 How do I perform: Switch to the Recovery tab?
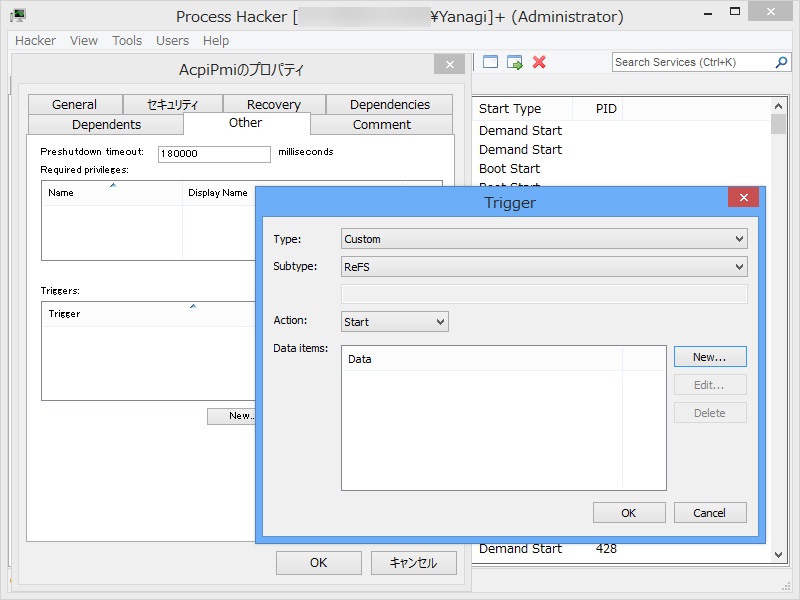pyautogui.click(x=274, y=105)
